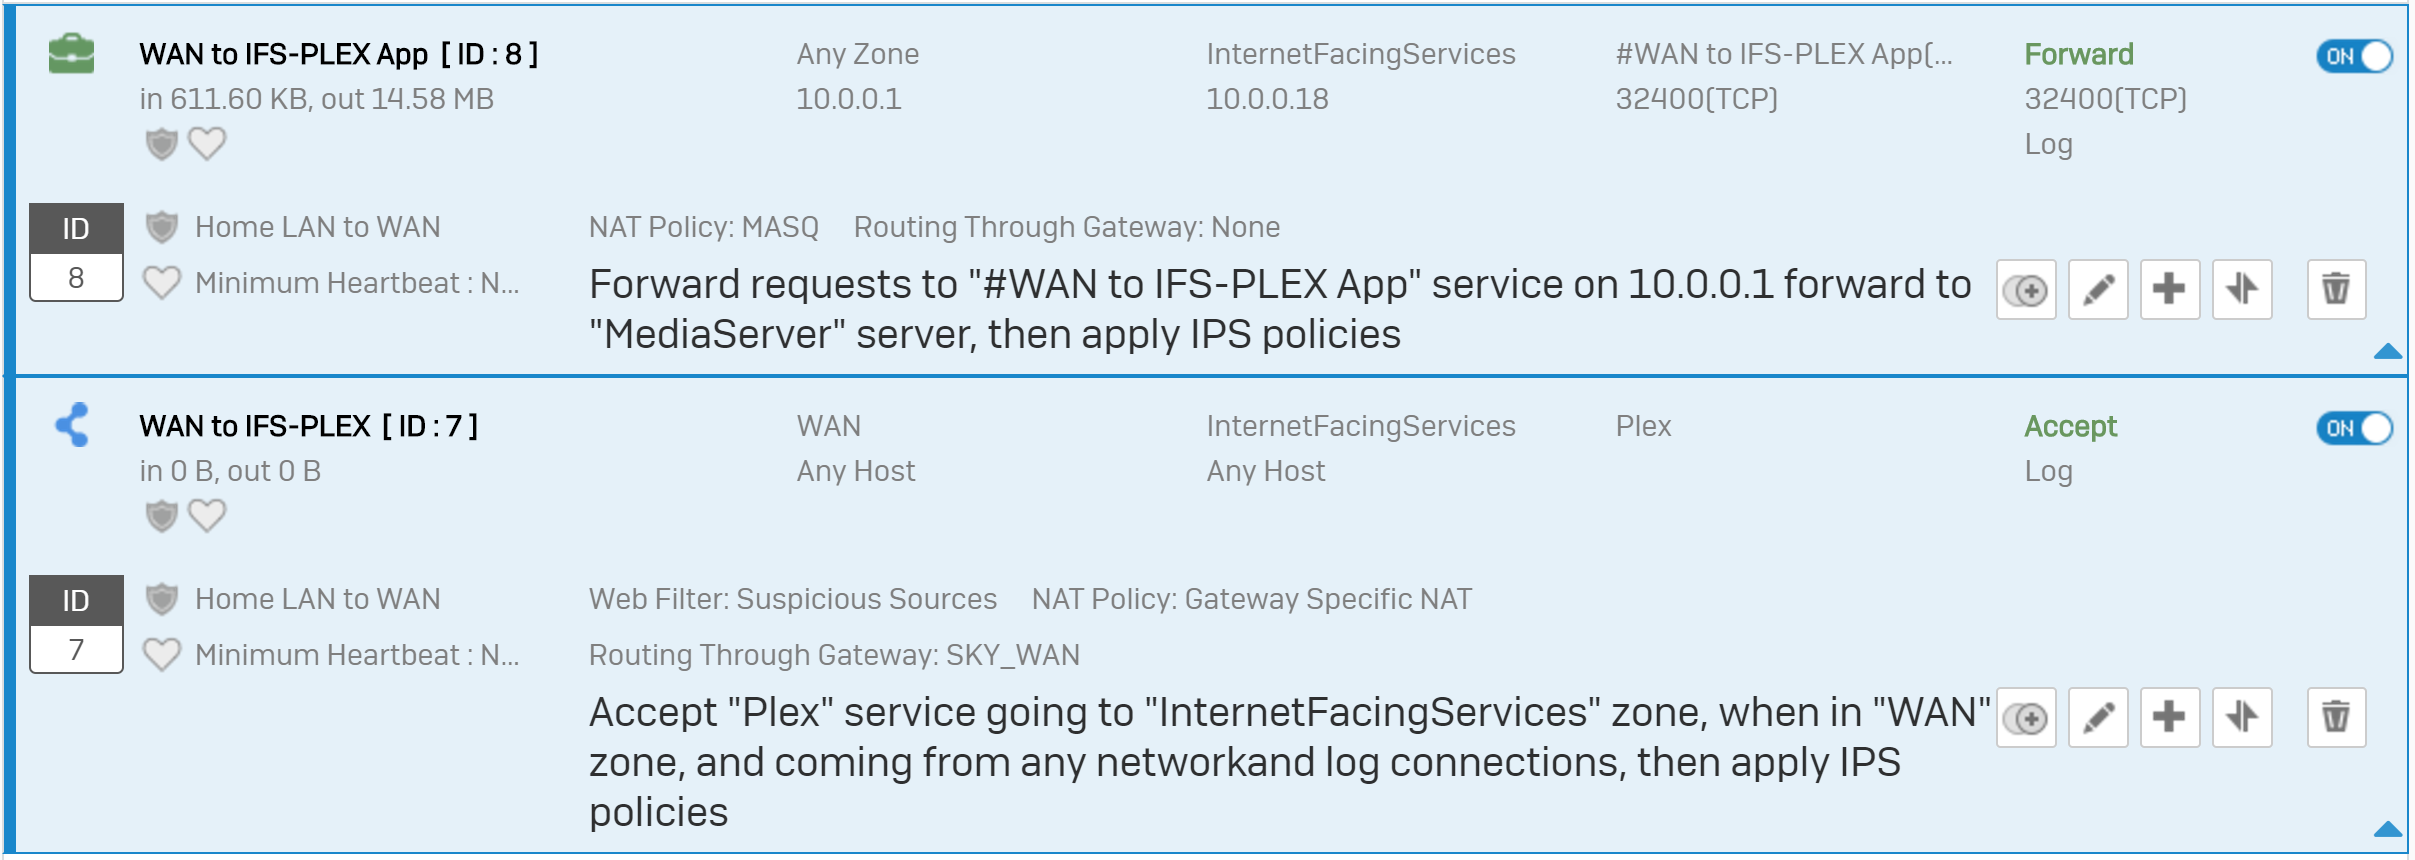Click the green briefcase icon of rule 8
The width and height of the screenshot is (2415, 860).
(71, 53)
